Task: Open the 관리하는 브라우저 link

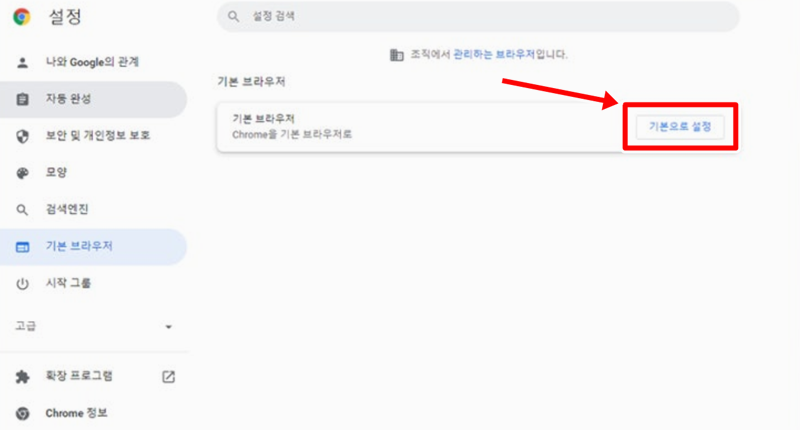Action: 494,54
